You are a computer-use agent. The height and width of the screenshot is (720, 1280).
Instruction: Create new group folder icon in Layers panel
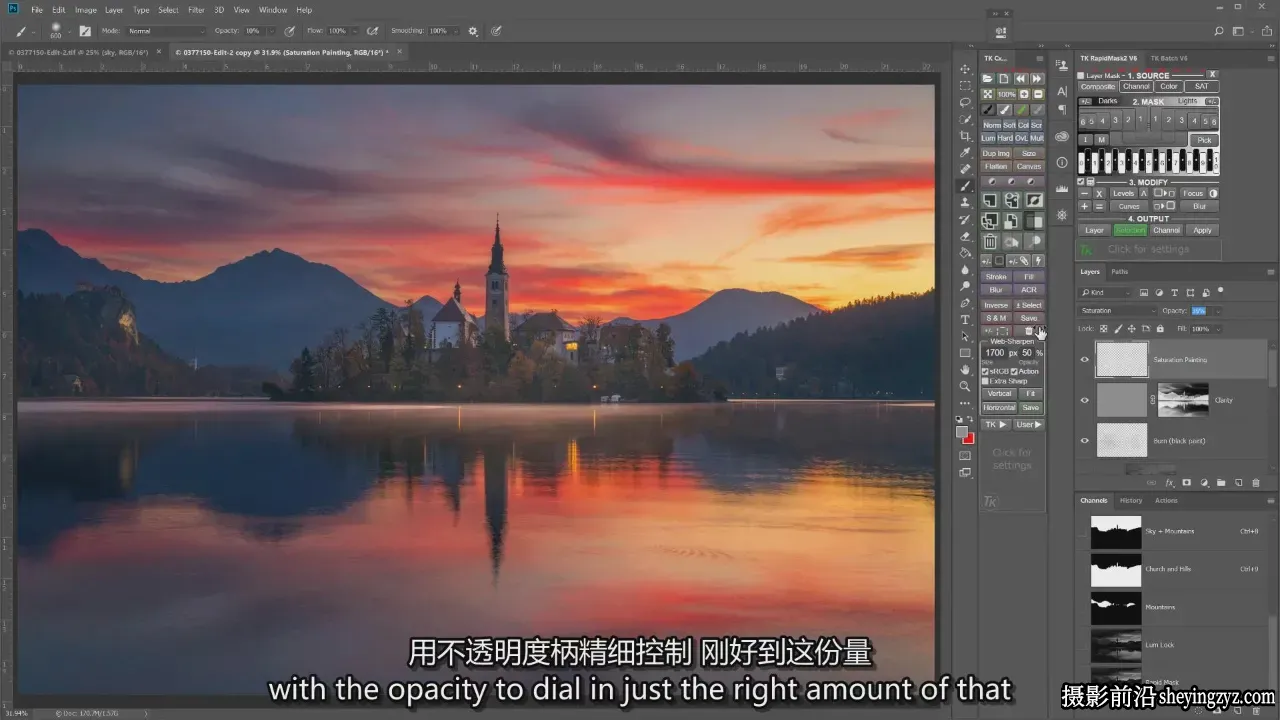tap(1221, 482)
